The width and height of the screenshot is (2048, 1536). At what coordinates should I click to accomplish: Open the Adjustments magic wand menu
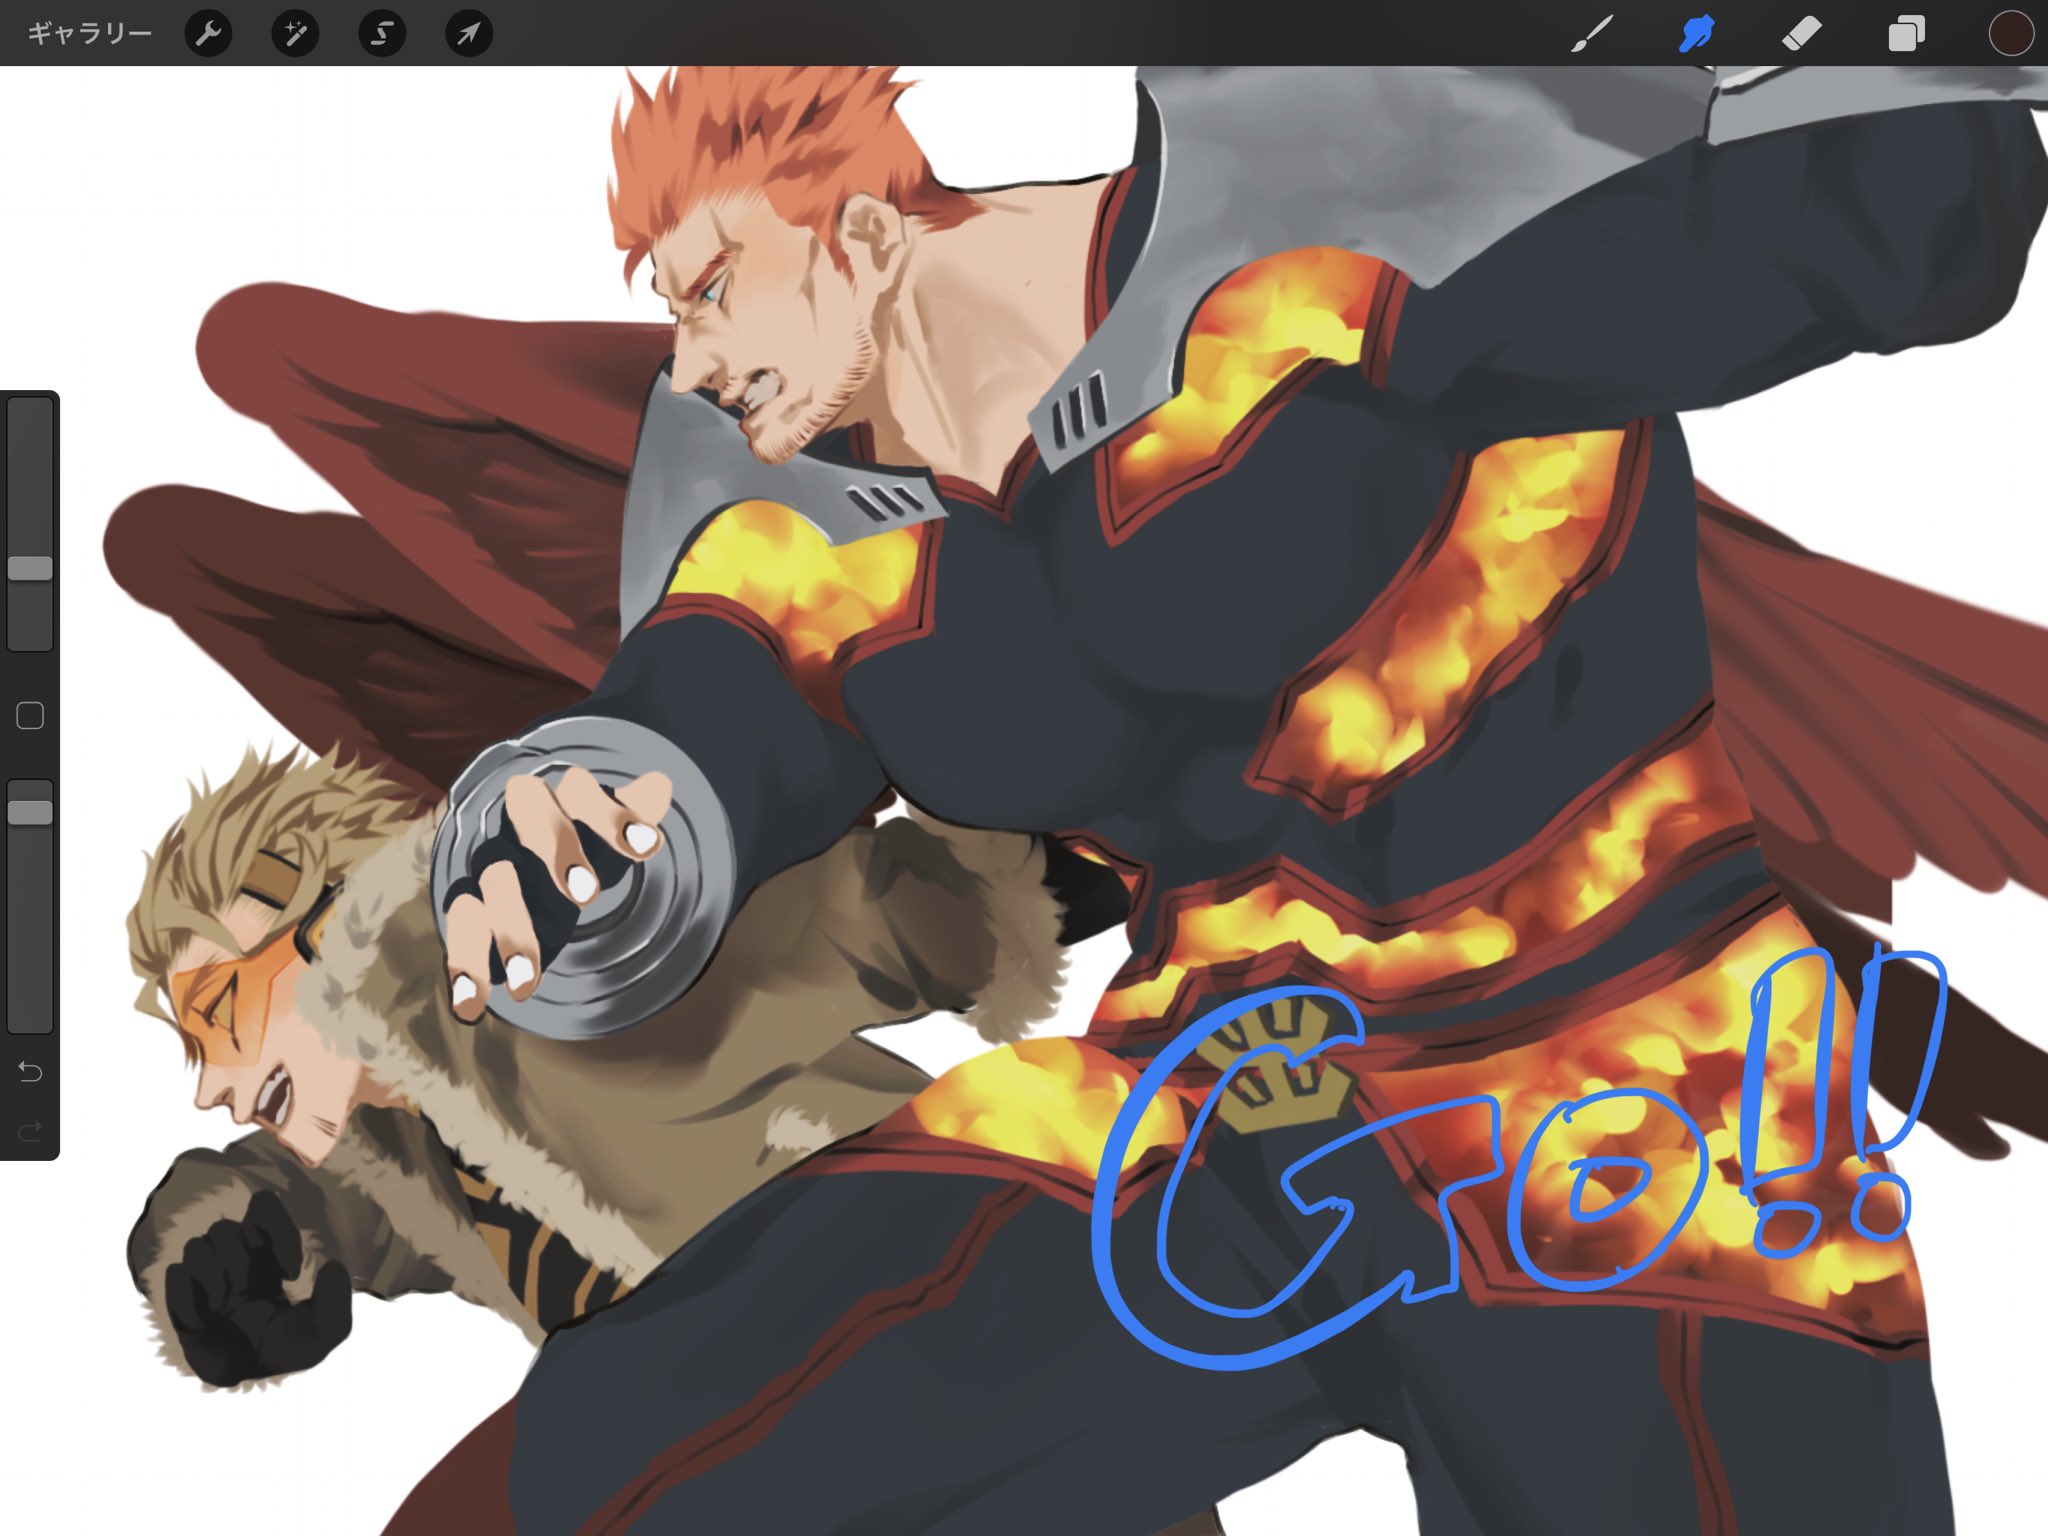295,34
